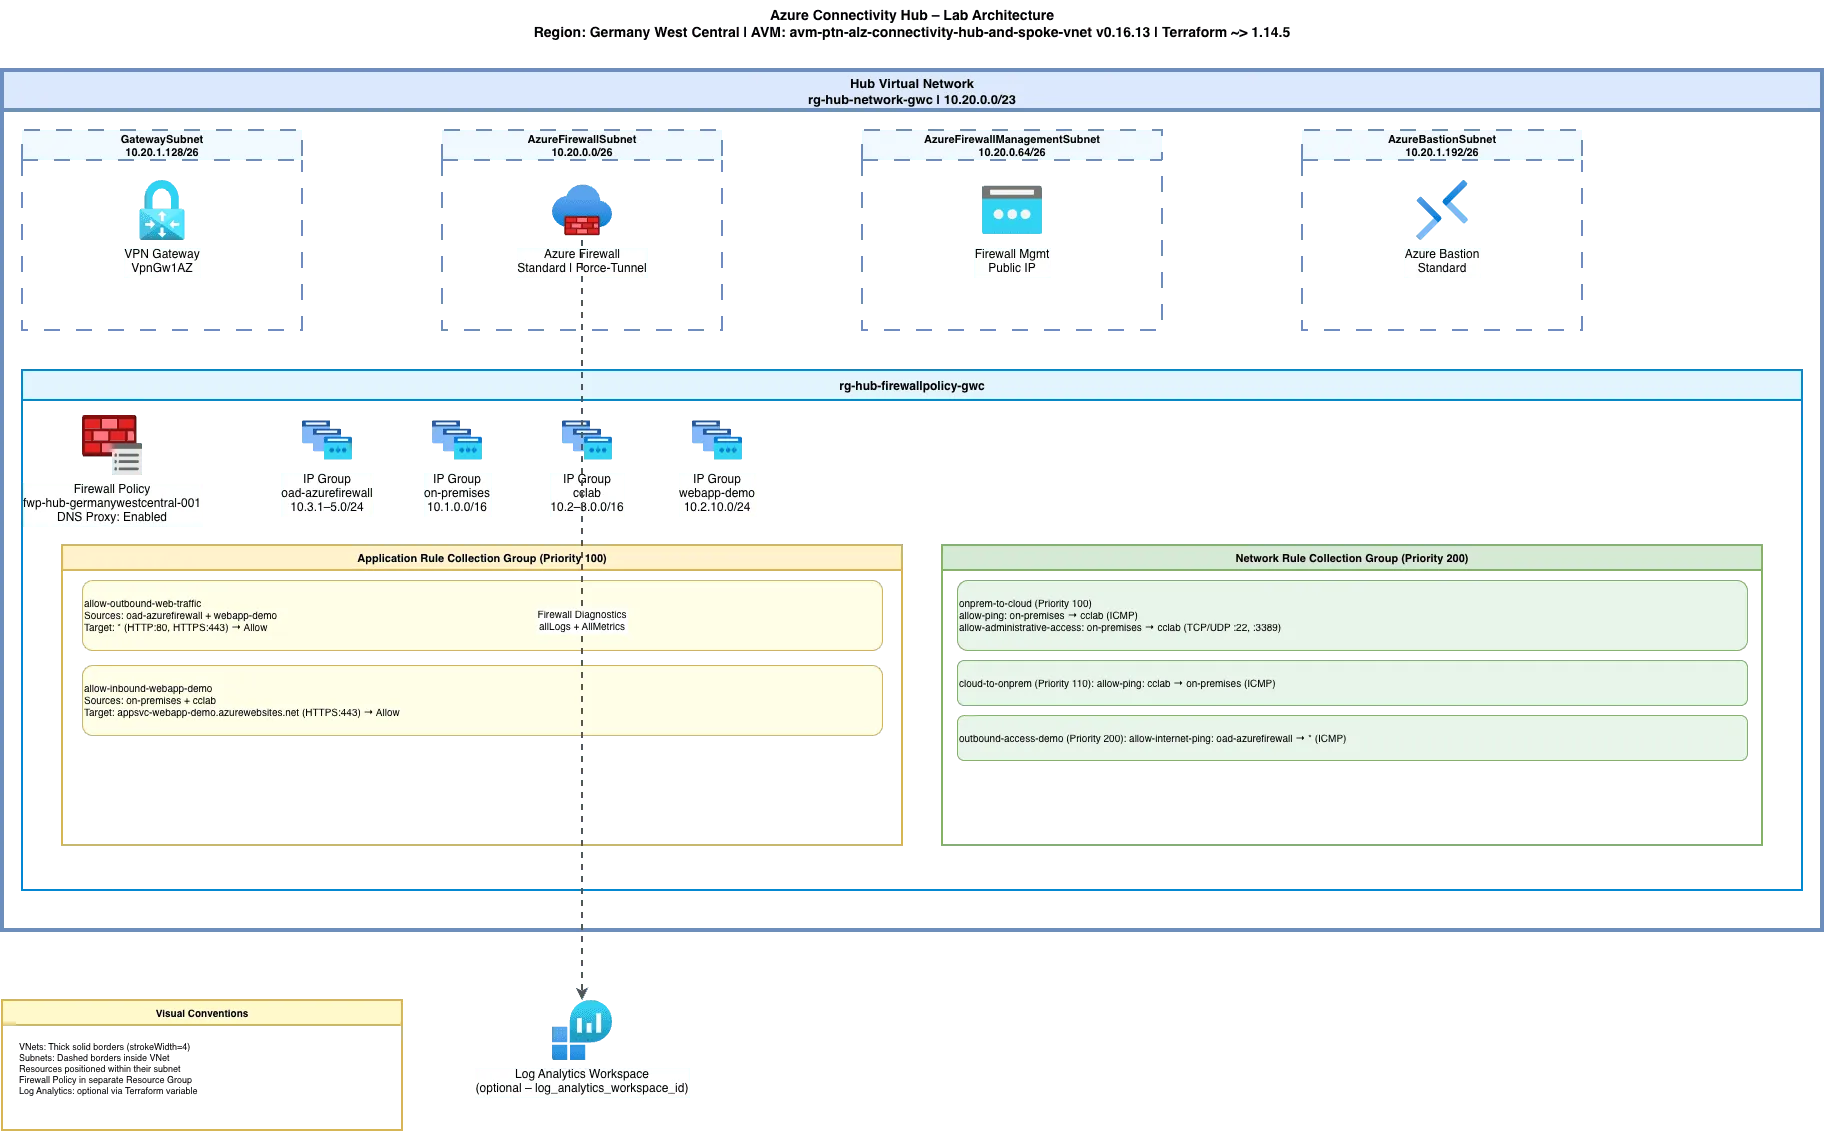Select the rg-hub-firewallpolicy-gwc header

912,386
